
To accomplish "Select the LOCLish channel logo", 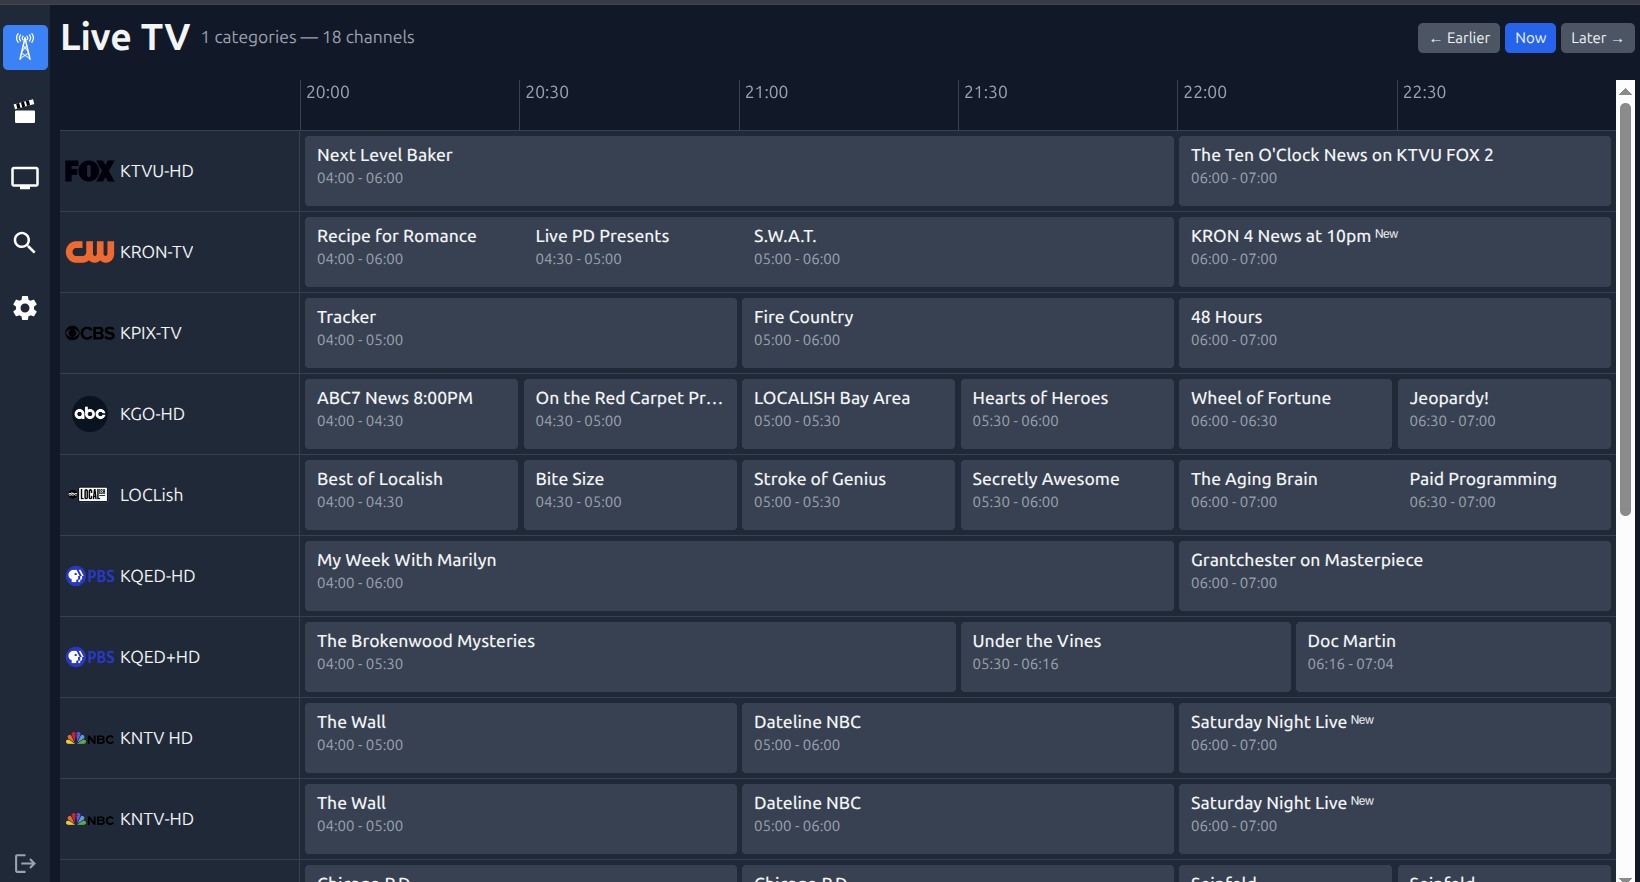I will 90,495.
